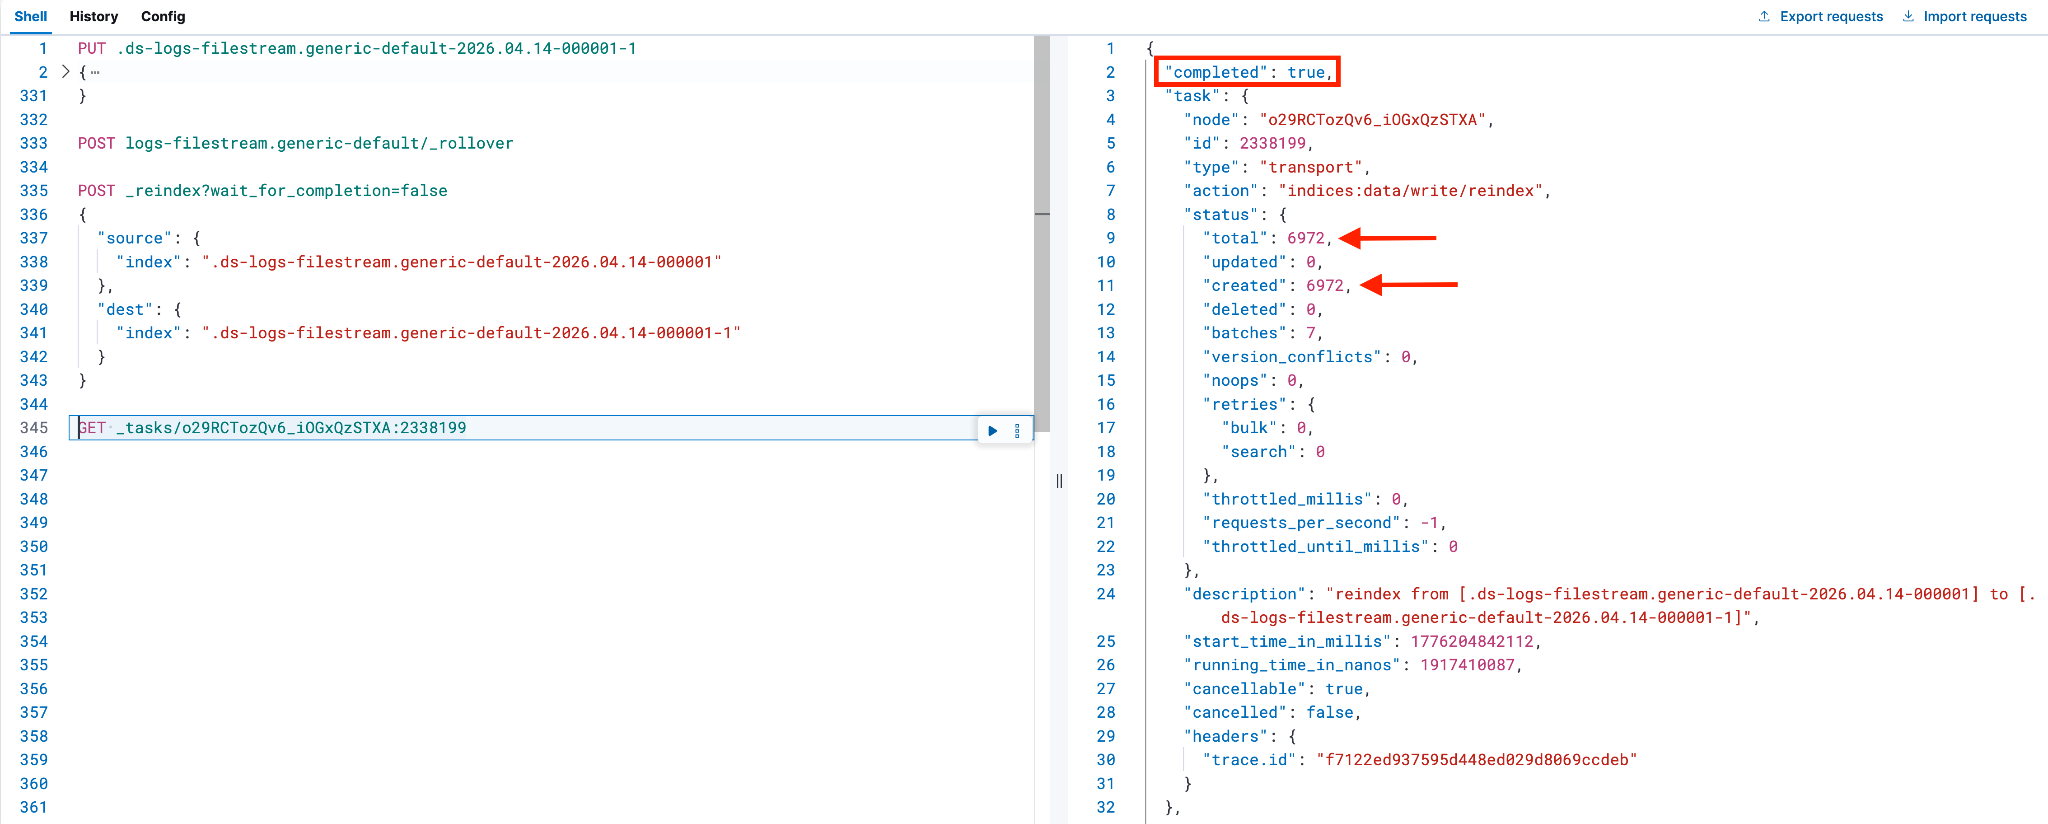
Task: Click Import requests link
Action: point(1975,16)
